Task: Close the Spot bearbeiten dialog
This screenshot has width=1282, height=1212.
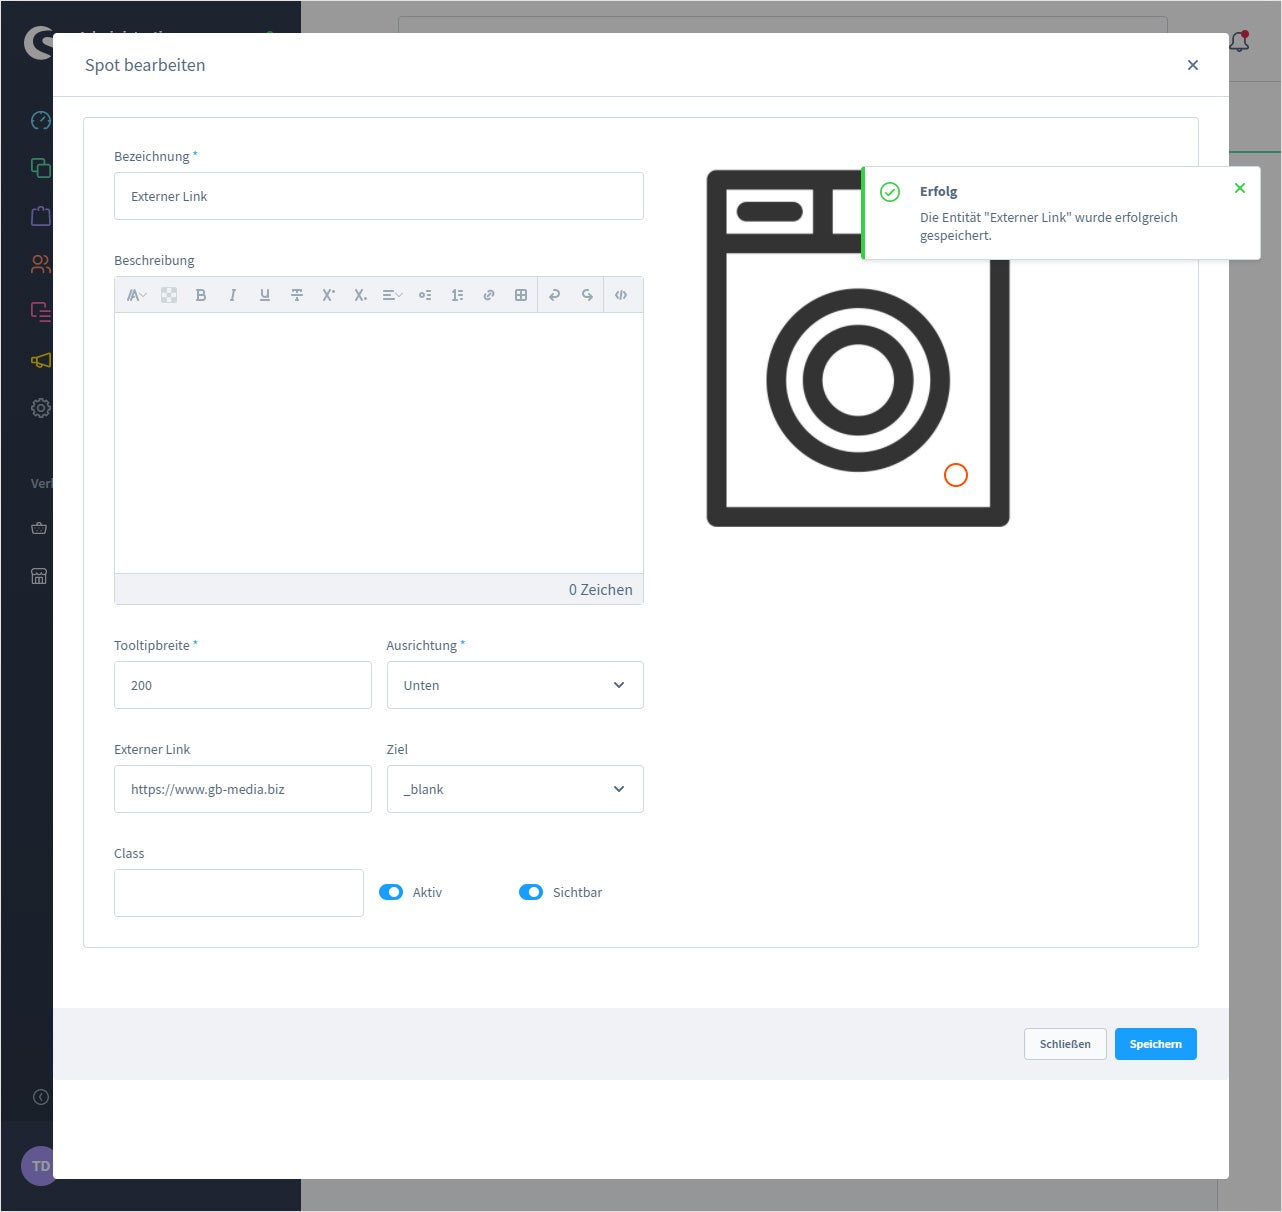Action: click(x=1193, y=65)
